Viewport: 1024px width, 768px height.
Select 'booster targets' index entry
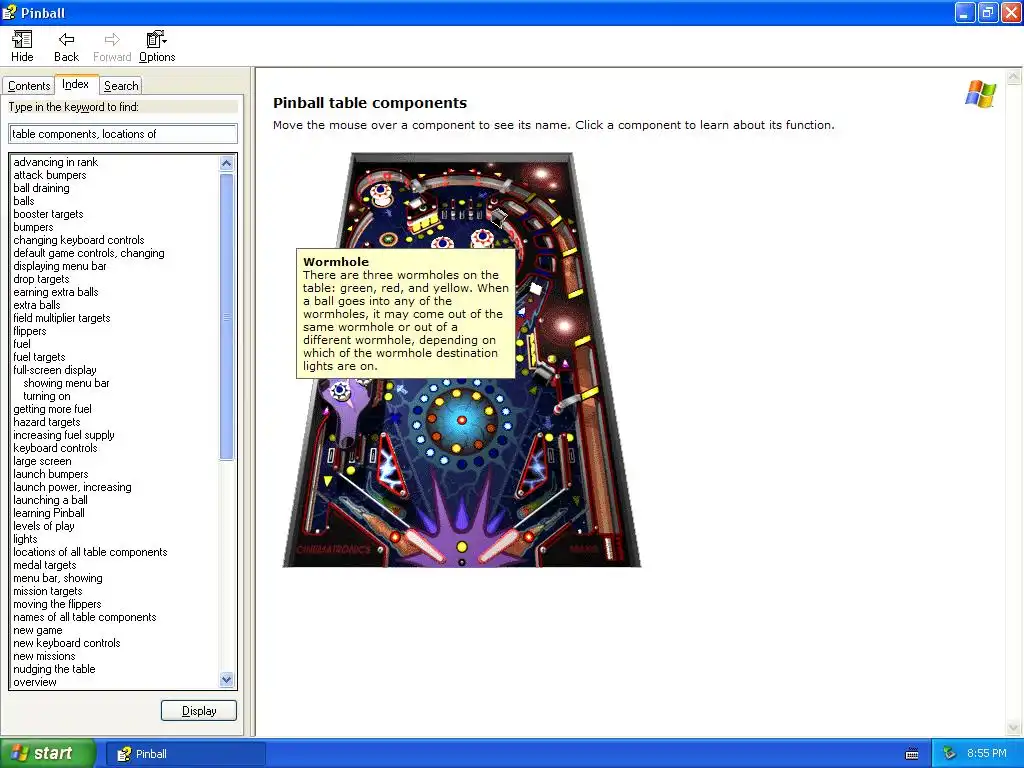tap(48, 214)
